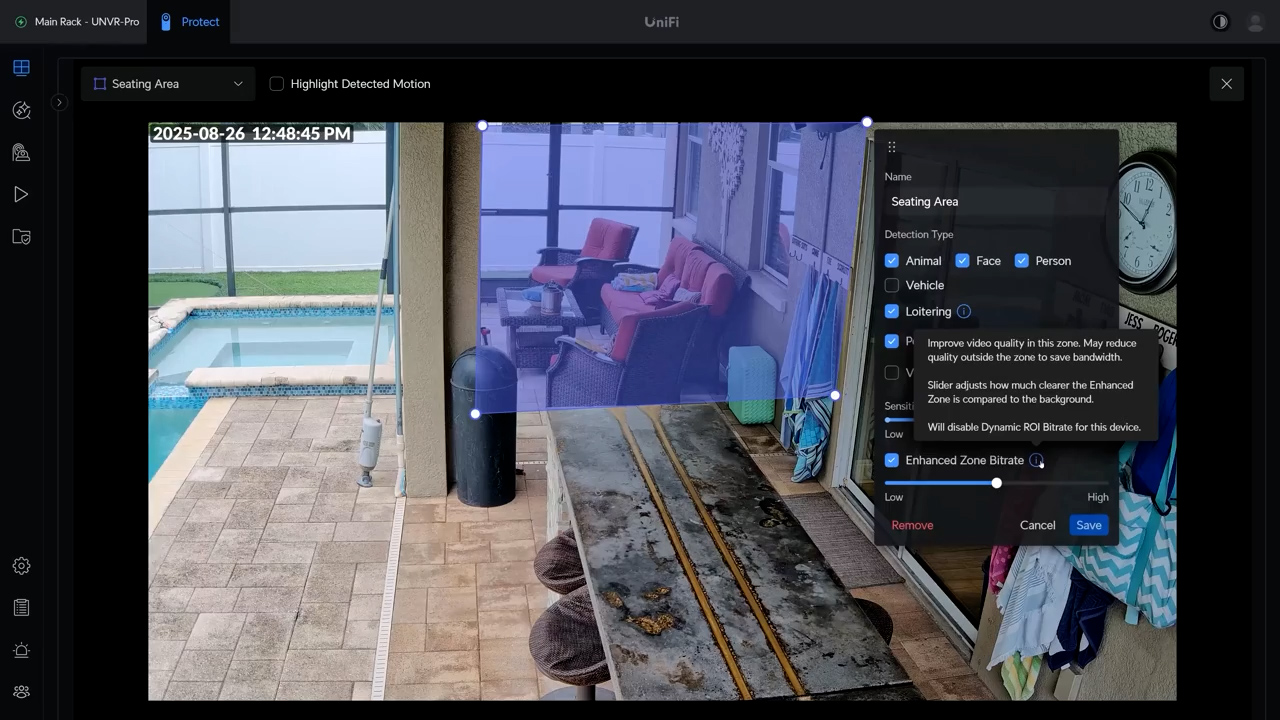Click the zone panel drag handle
Screen dimensions: 1280x720
[x=892, y=147]
